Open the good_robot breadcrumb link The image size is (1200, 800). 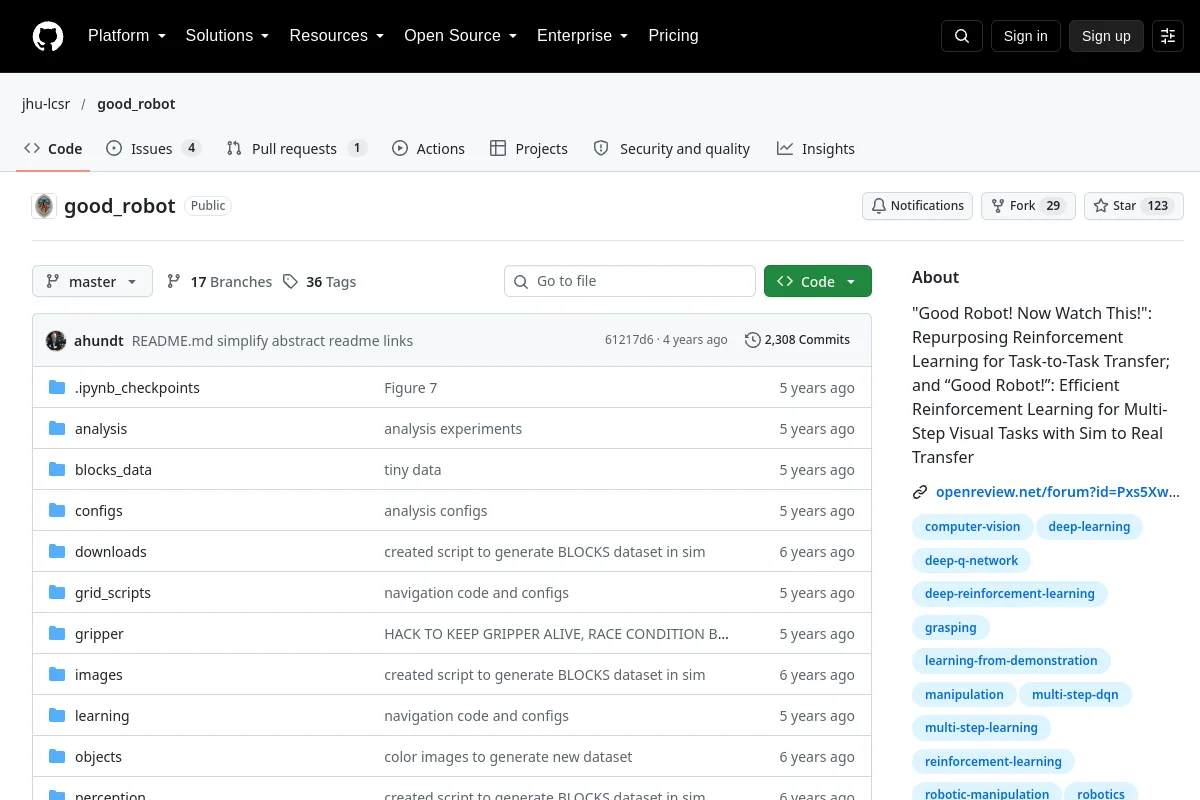point(136,104)
